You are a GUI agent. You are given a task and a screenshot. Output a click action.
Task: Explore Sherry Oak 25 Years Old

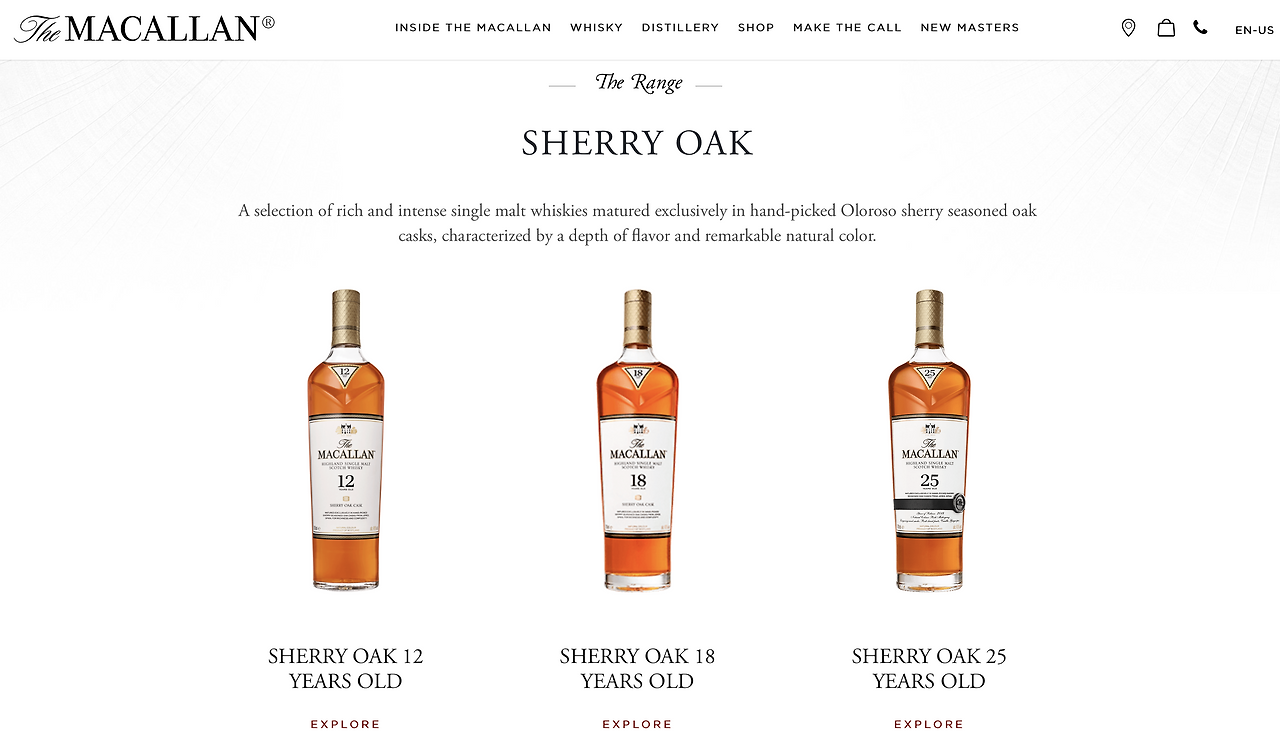coord(929,724)
